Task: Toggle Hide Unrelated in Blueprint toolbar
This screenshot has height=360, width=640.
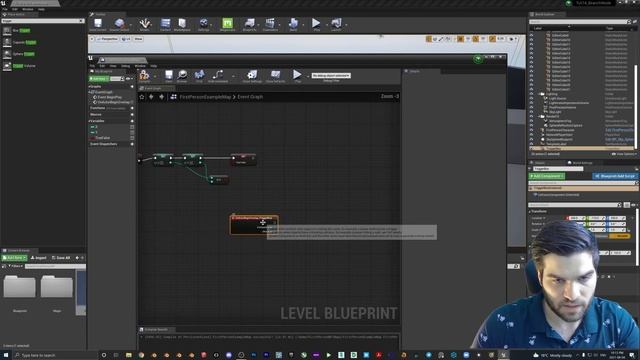Action: tap(218, 76)
